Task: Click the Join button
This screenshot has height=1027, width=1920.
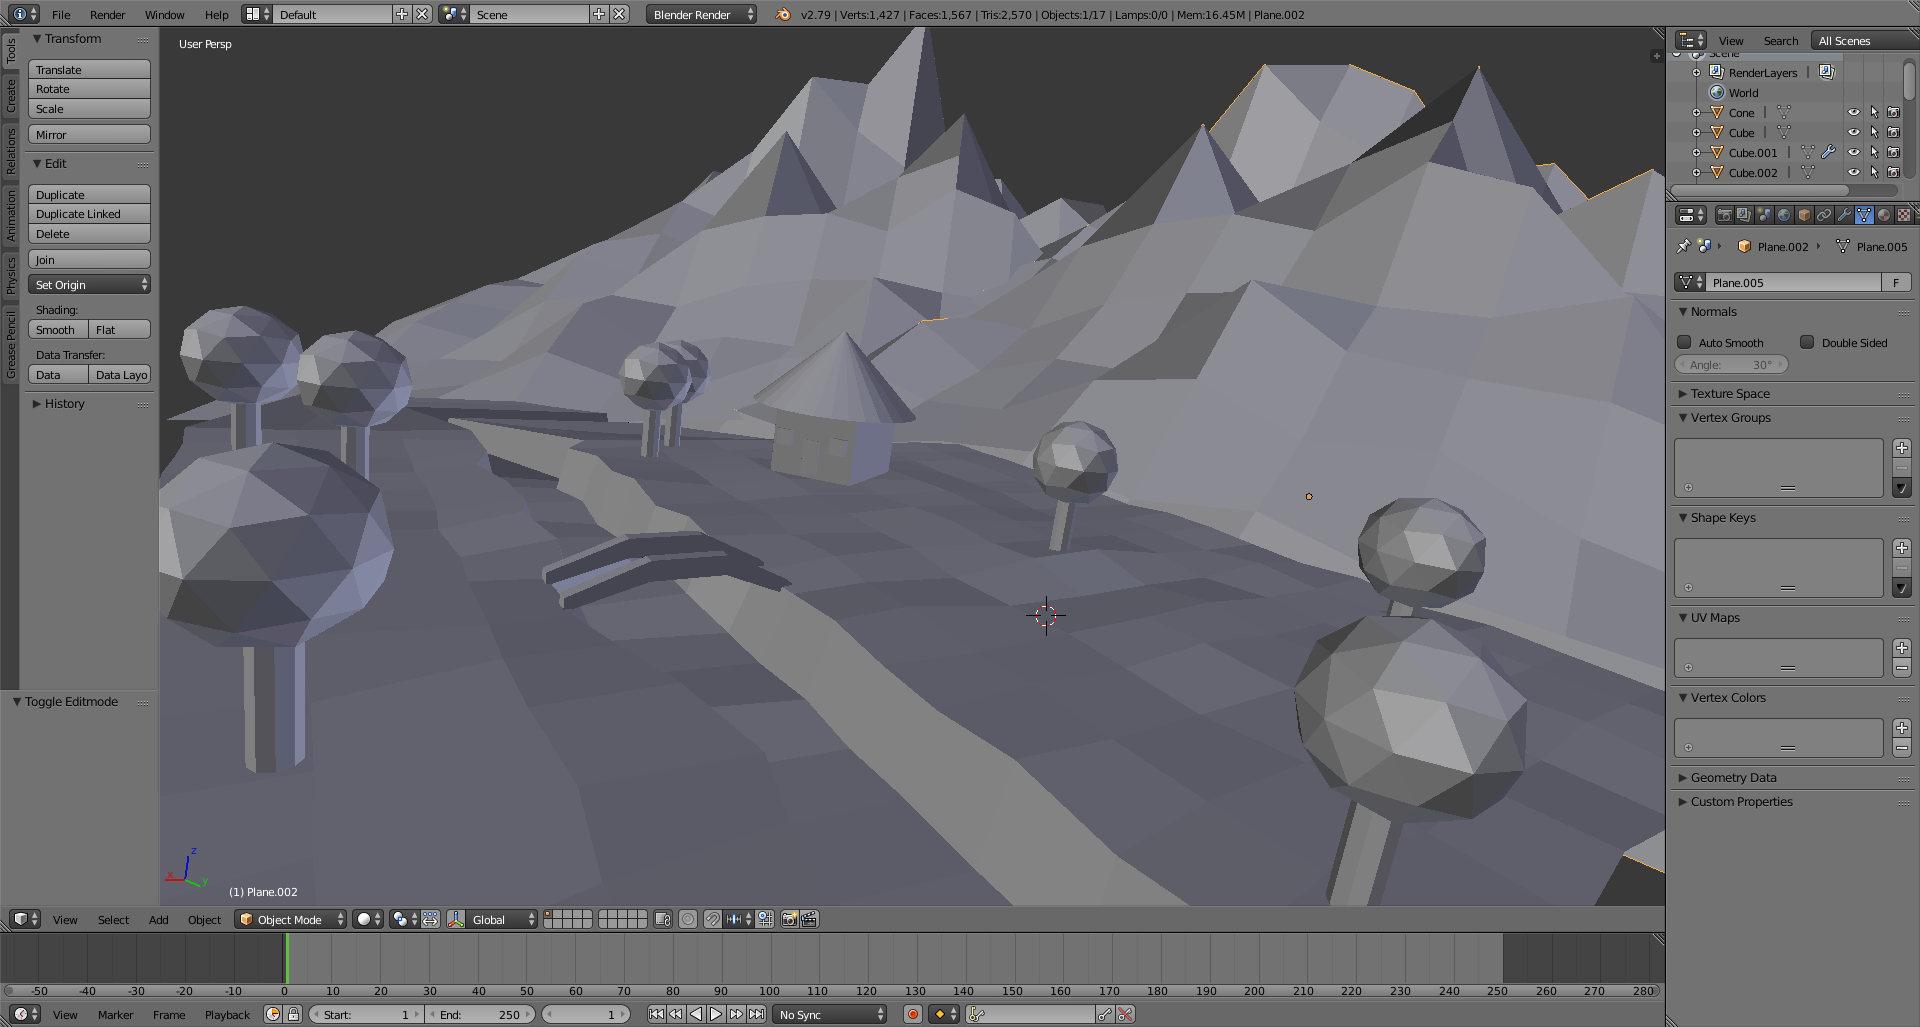Action: tap(89, 260)
